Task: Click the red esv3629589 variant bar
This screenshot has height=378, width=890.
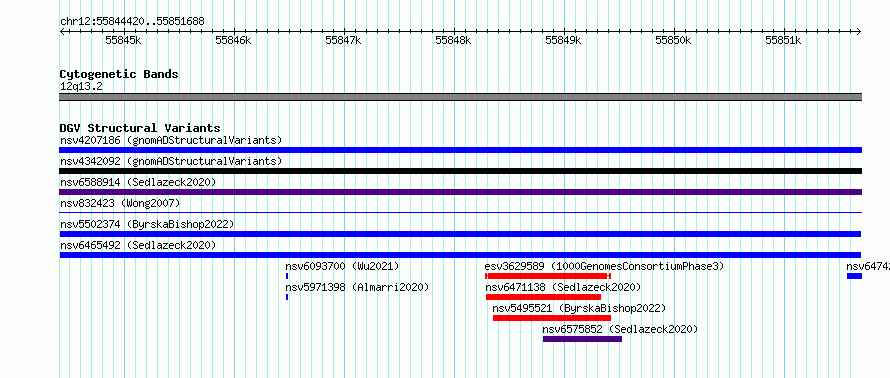Action: coord(548,276)
